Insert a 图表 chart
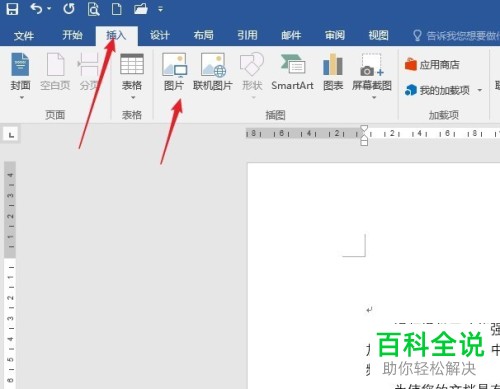Viewport: 500px width, 389px height. click(333, 72)
